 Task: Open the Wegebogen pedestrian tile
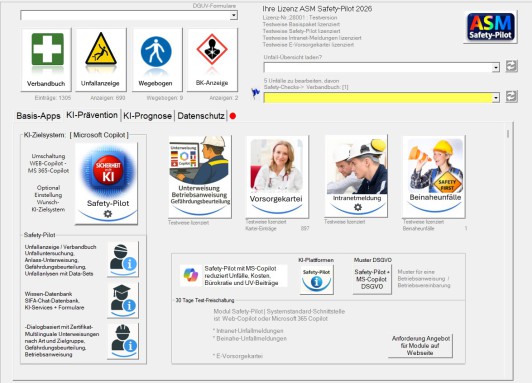point(157,60)
